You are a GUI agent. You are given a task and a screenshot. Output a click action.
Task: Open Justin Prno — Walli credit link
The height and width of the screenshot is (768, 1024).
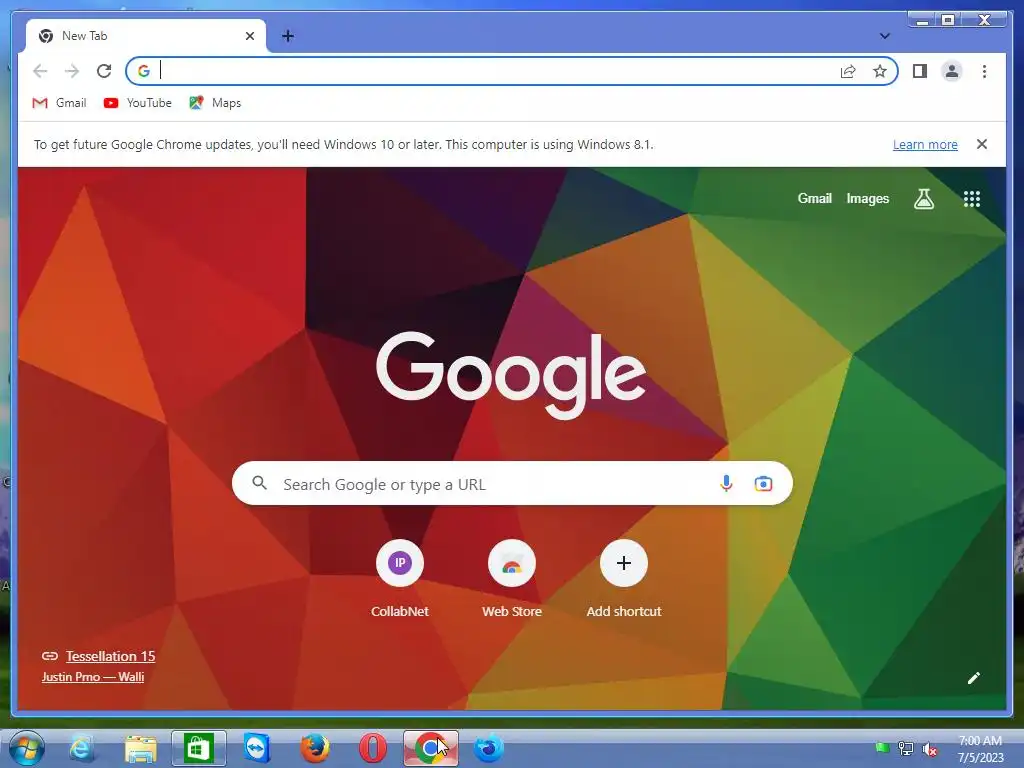coord(93,677)
